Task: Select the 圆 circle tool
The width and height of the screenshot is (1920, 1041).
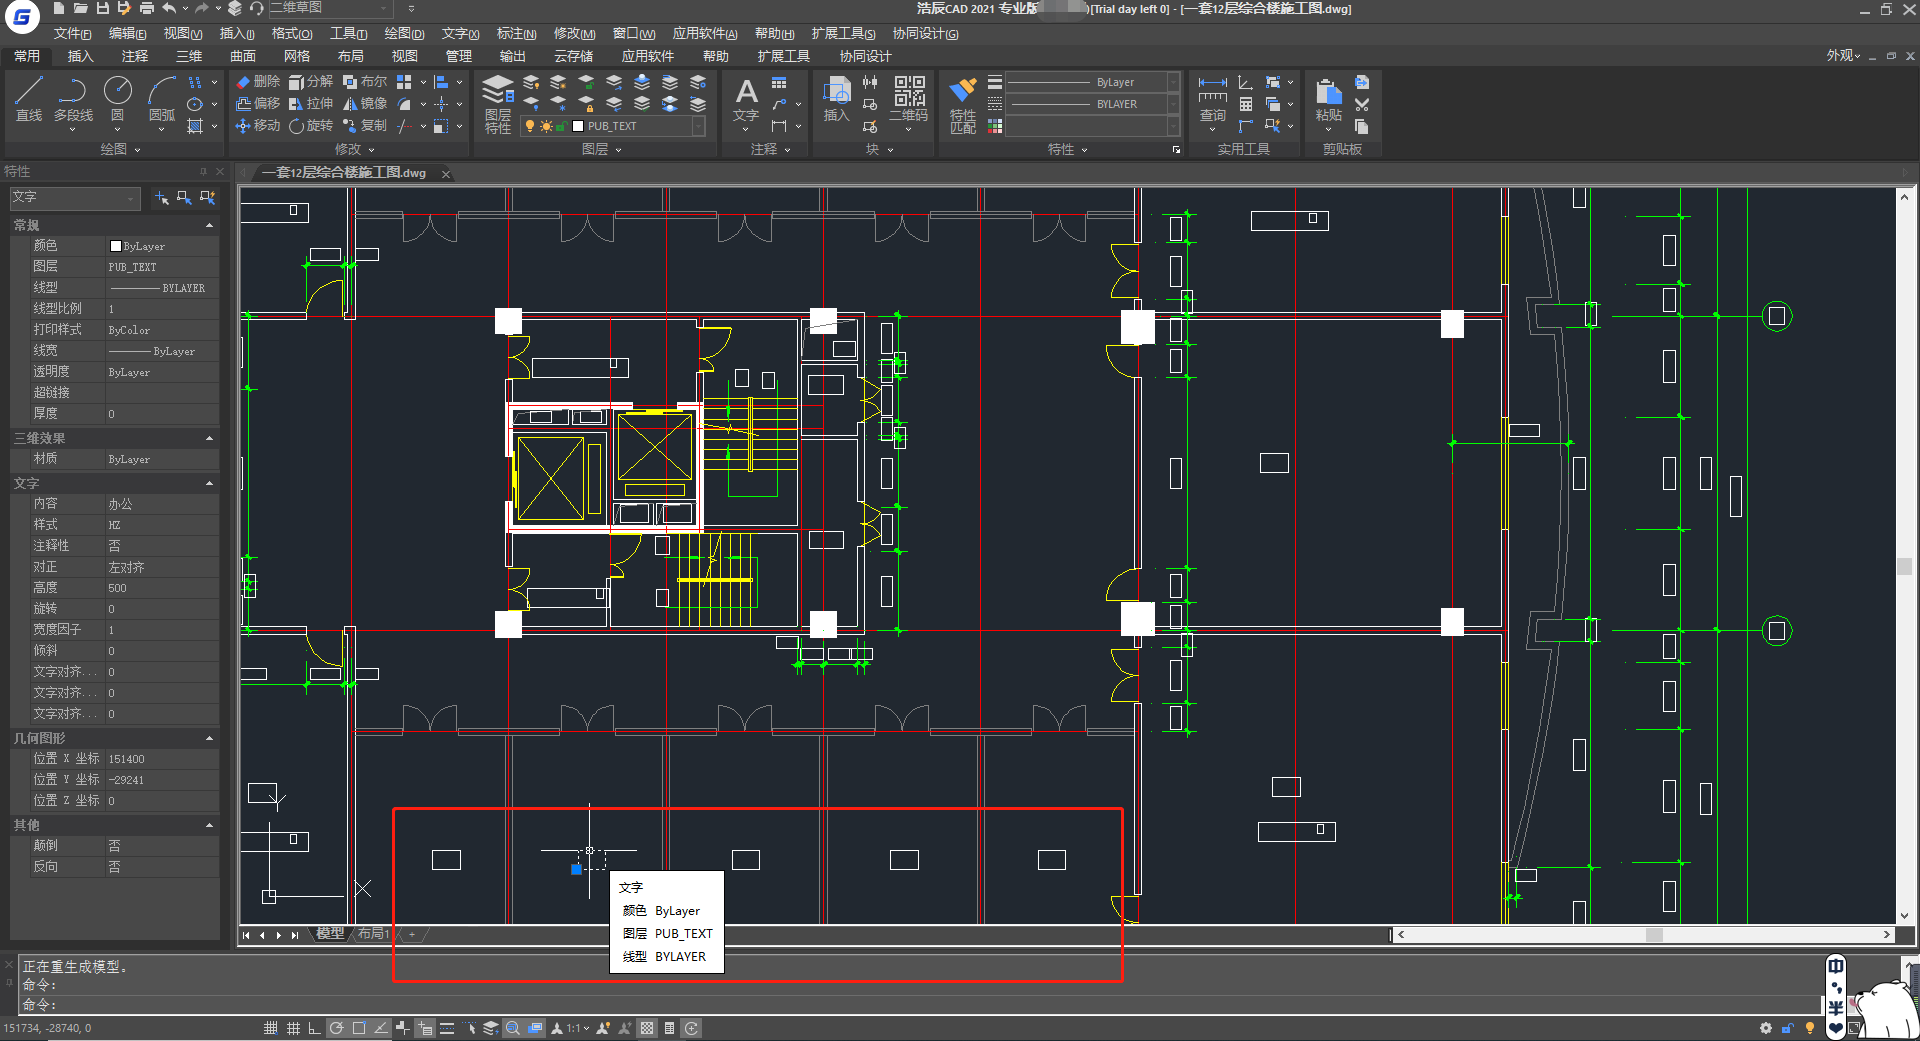Action: point(118,99)
